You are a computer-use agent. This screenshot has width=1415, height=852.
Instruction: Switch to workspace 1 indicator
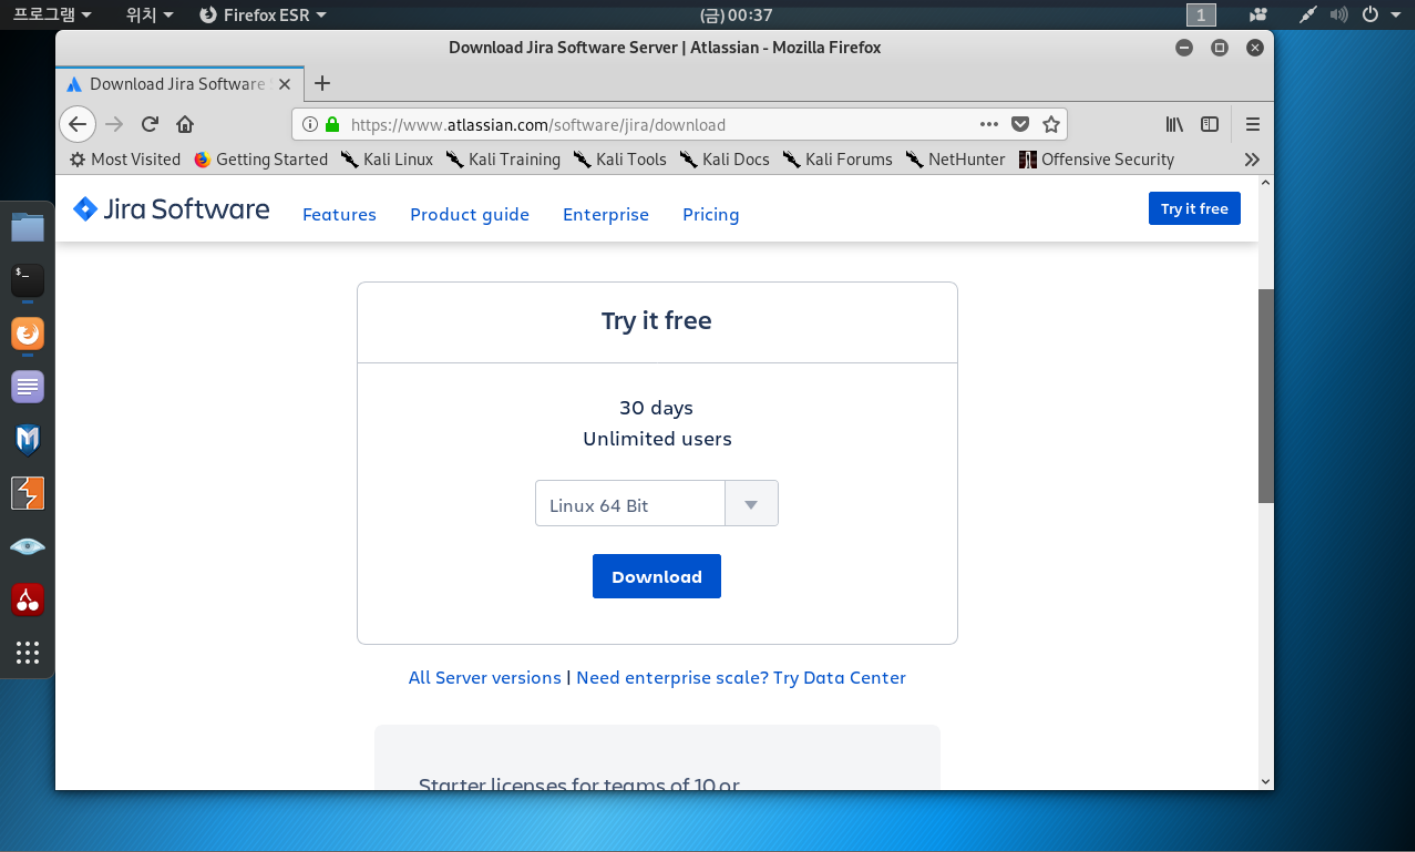tap(1201, 14)
